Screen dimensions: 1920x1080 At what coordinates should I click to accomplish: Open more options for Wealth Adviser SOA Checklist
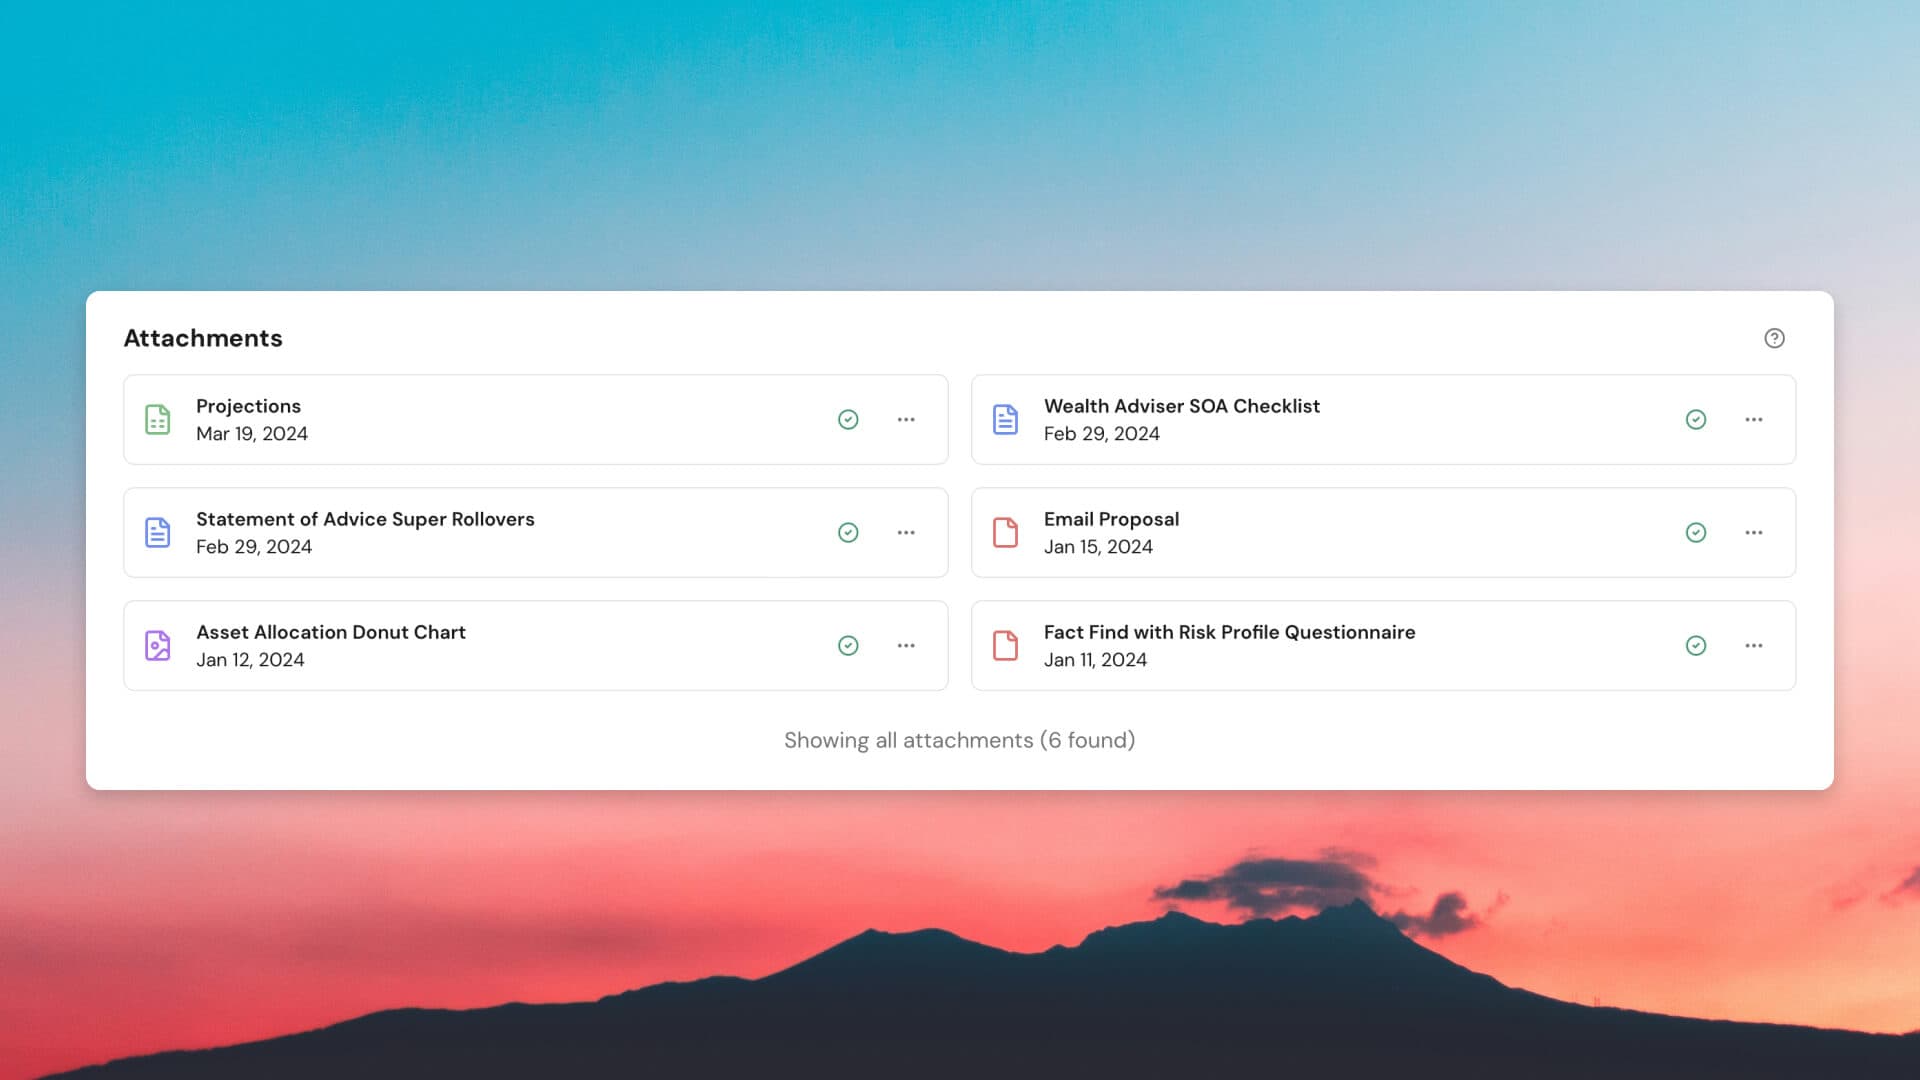pyautogui.click(x=1754, y=419)
